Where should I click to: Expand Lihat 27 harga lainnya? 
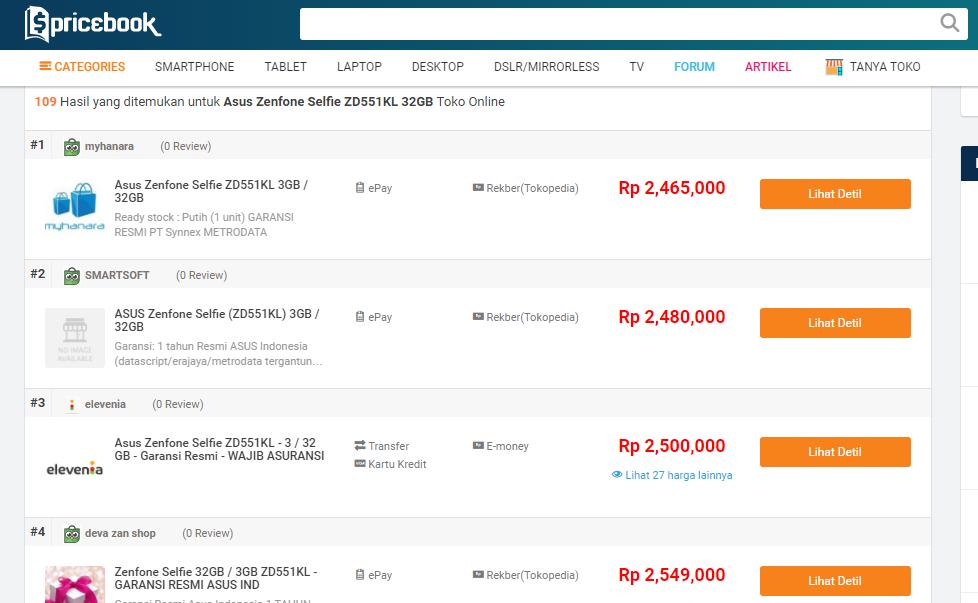[672, 475]
